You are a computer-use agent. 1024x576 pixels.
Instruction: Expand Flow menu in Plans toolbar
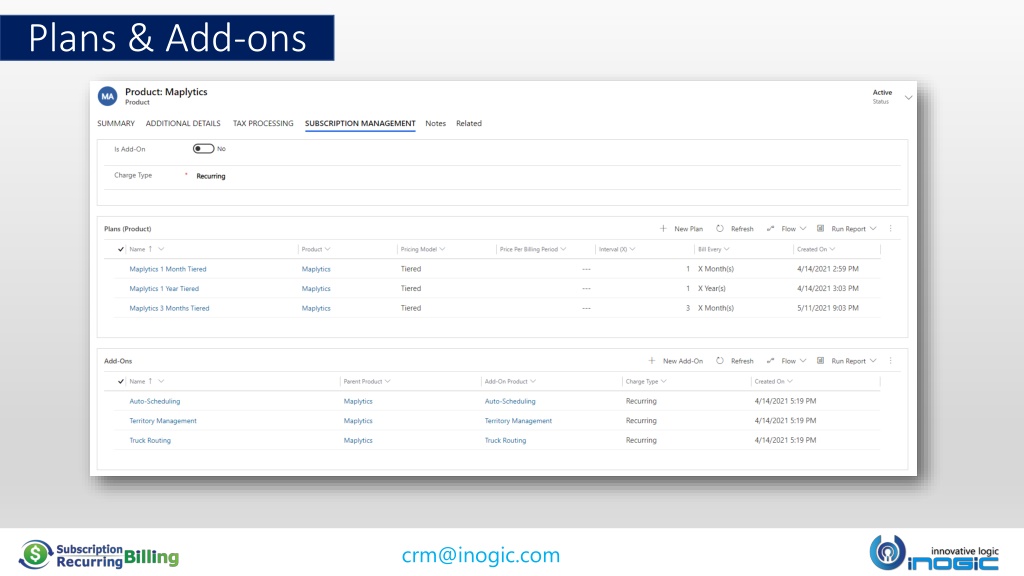click(x=803, y=229)
